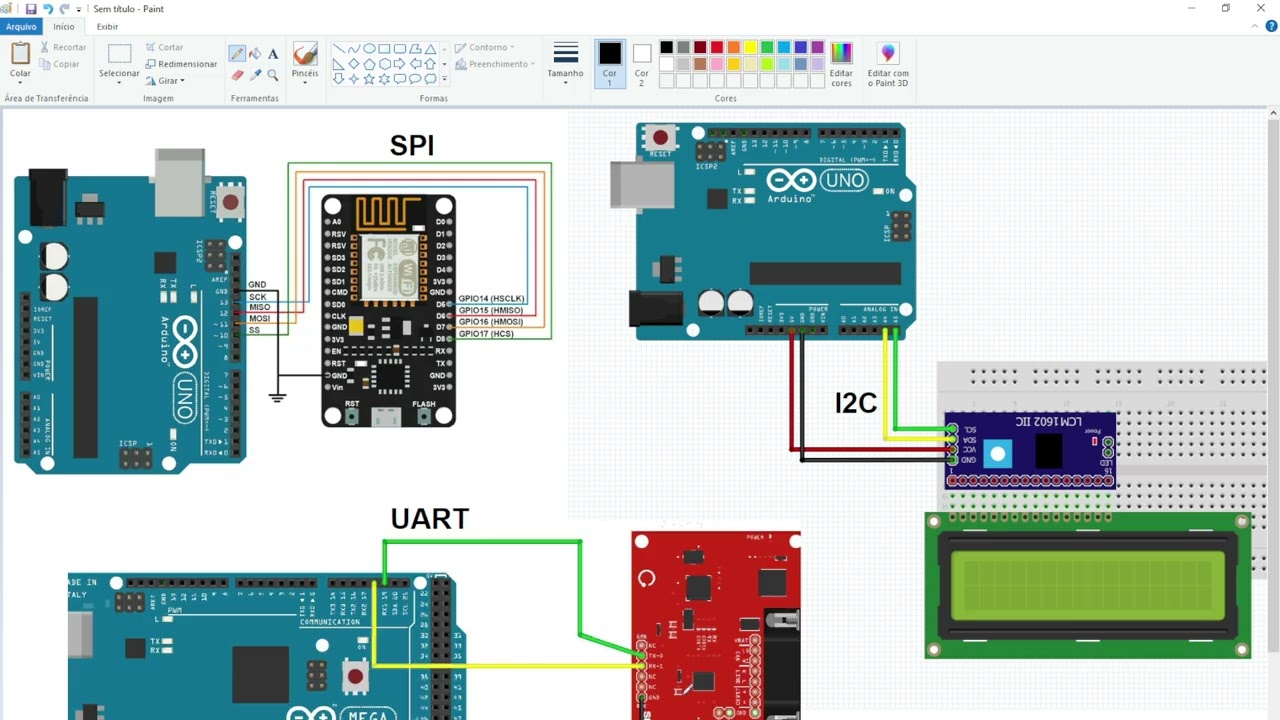Click the Cortar crop button

(164, 47)
